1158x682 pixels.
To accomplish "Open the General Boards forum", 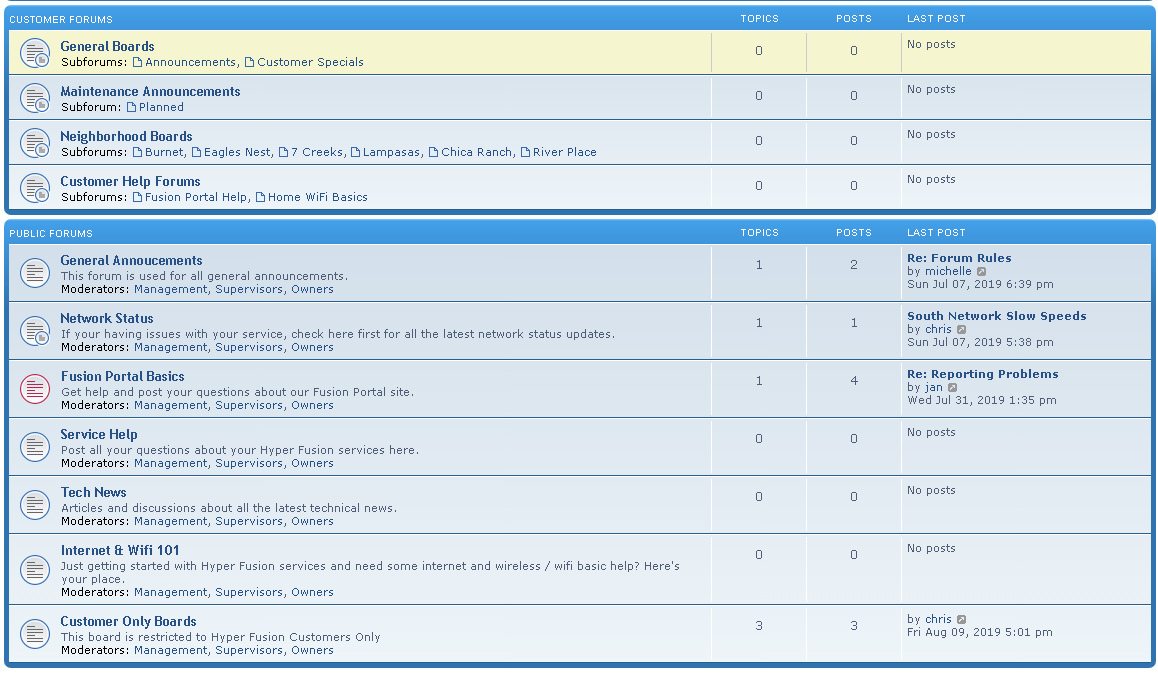I will coord(107,47).
